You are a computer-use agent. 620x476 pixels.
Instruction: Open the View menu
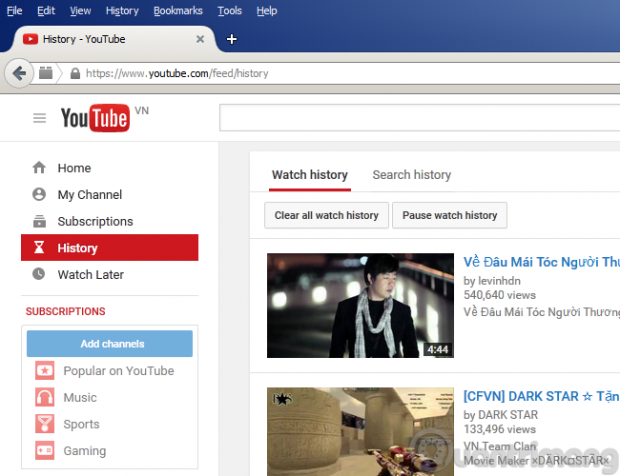(80, 11)
